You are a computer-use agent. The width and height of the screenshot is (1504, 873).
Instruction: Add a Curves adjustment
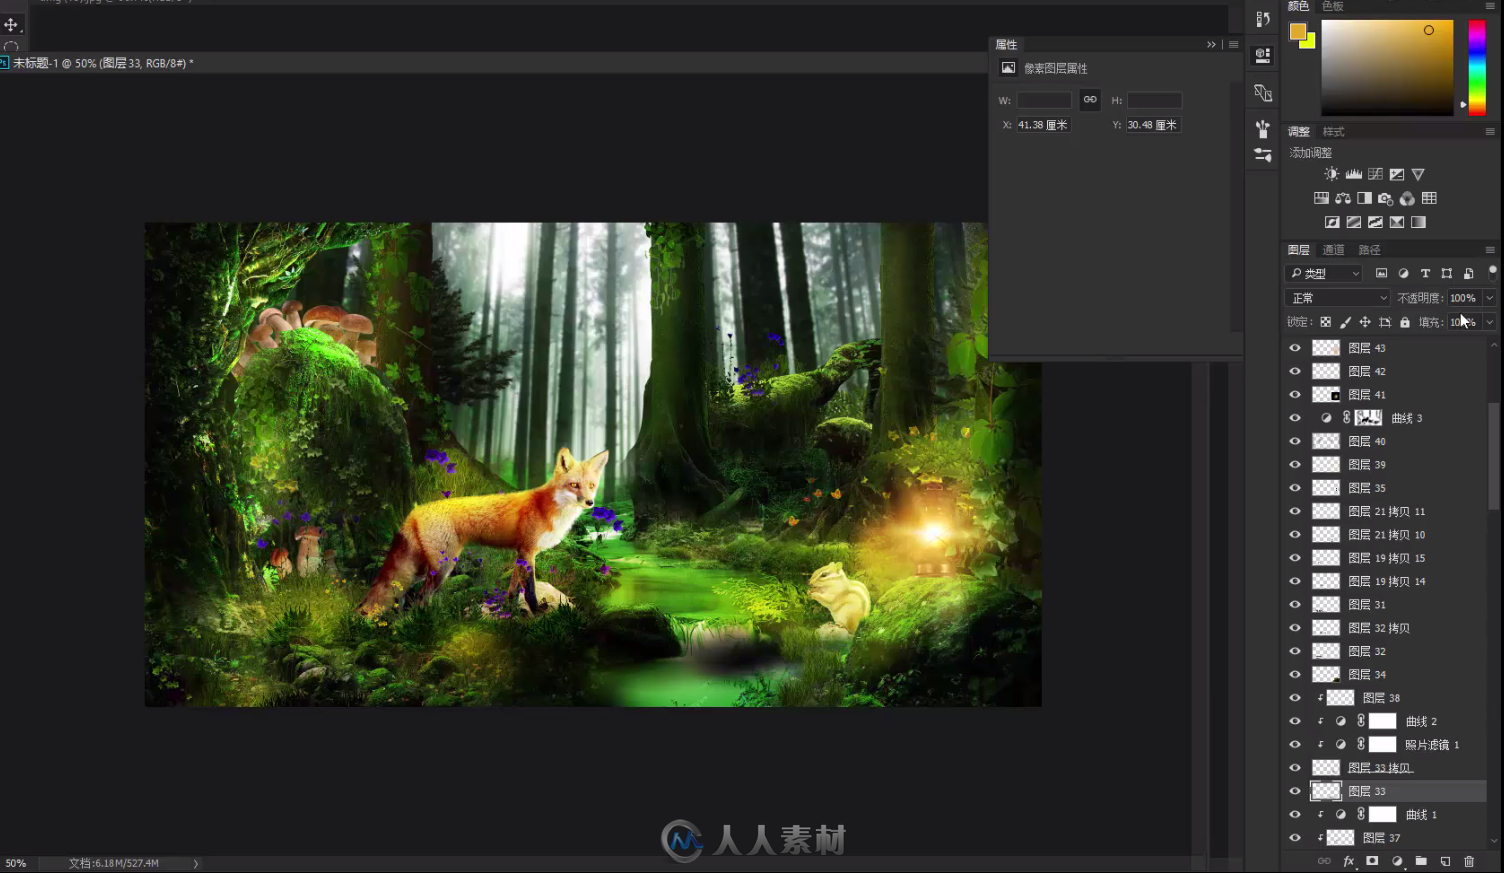click(x=1375, y=174)
